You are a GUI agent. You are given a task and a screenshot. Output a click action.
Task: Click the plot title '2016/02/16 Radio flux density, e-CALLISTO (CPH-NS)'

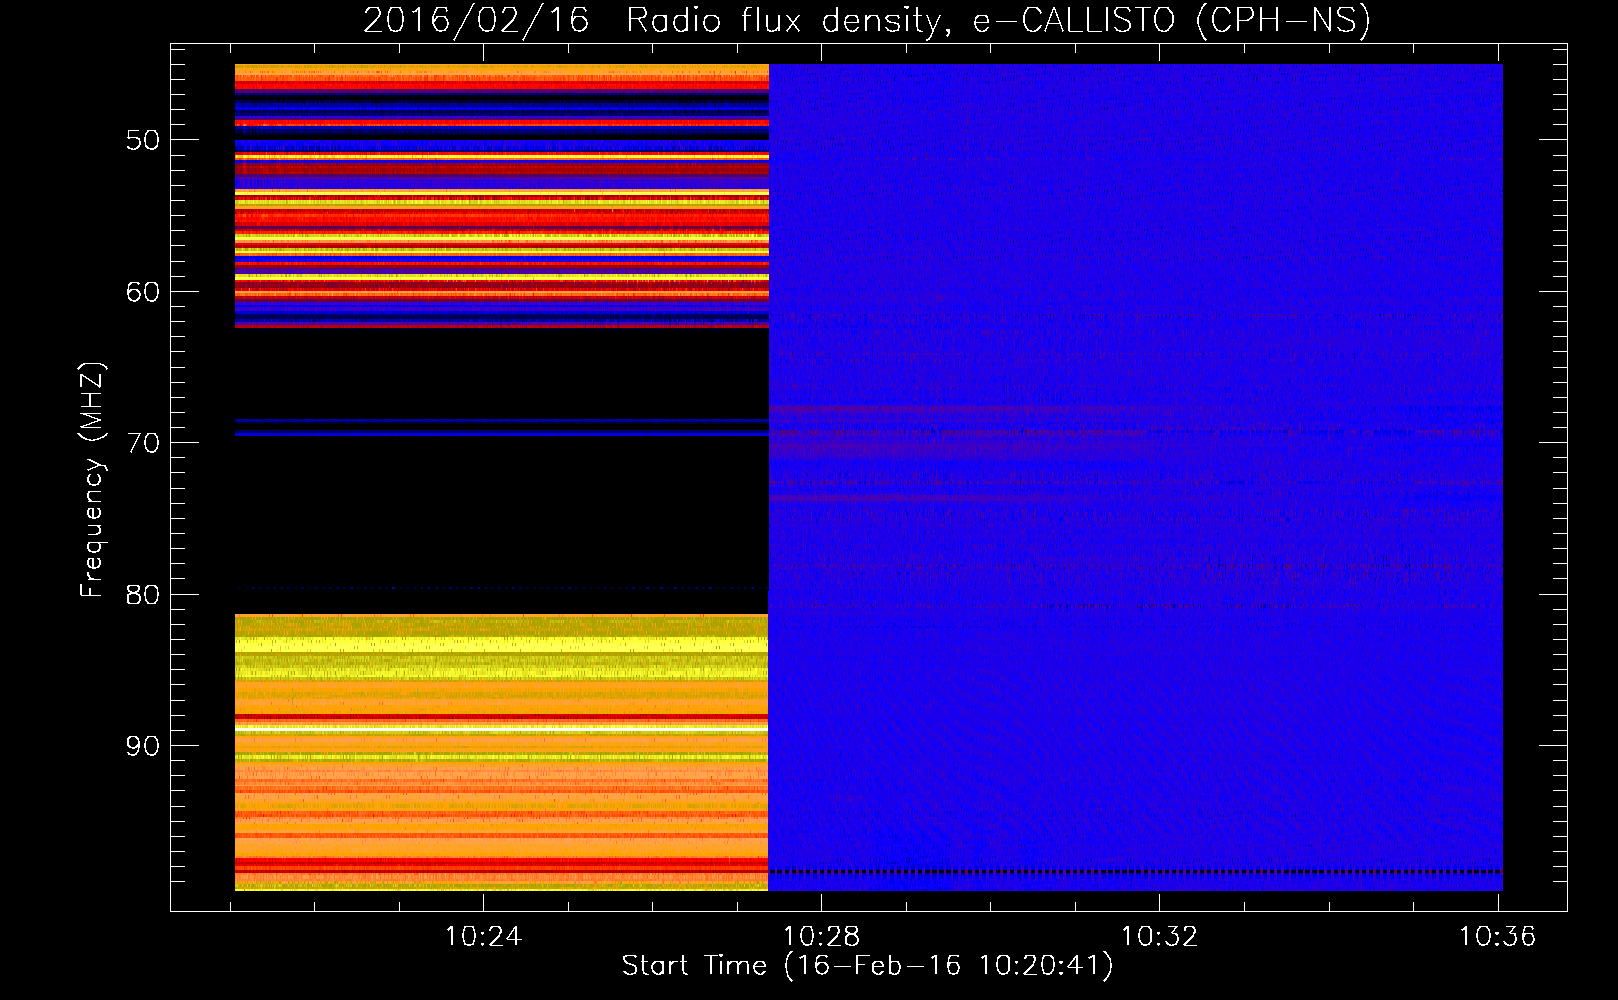click(x=866, y=21)
